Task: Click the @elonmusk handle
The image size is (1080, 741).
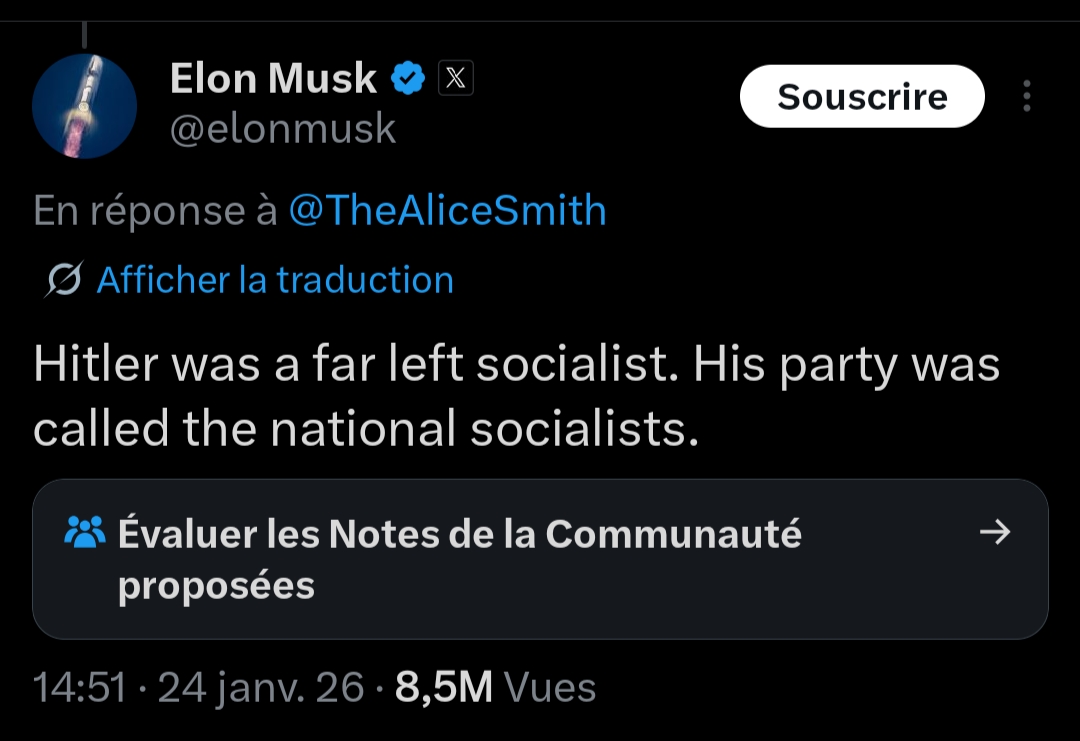Action: [x=283, y=129]
